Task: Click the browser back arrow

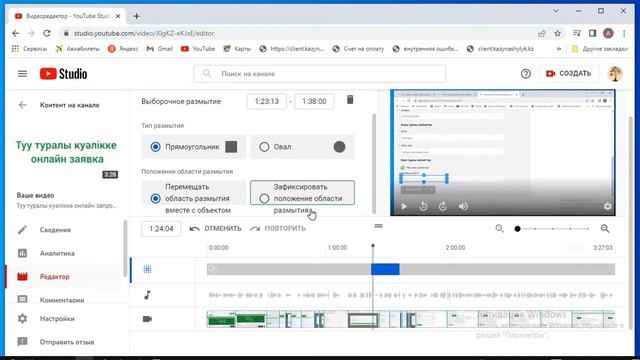Action: (x=16, y=33)
